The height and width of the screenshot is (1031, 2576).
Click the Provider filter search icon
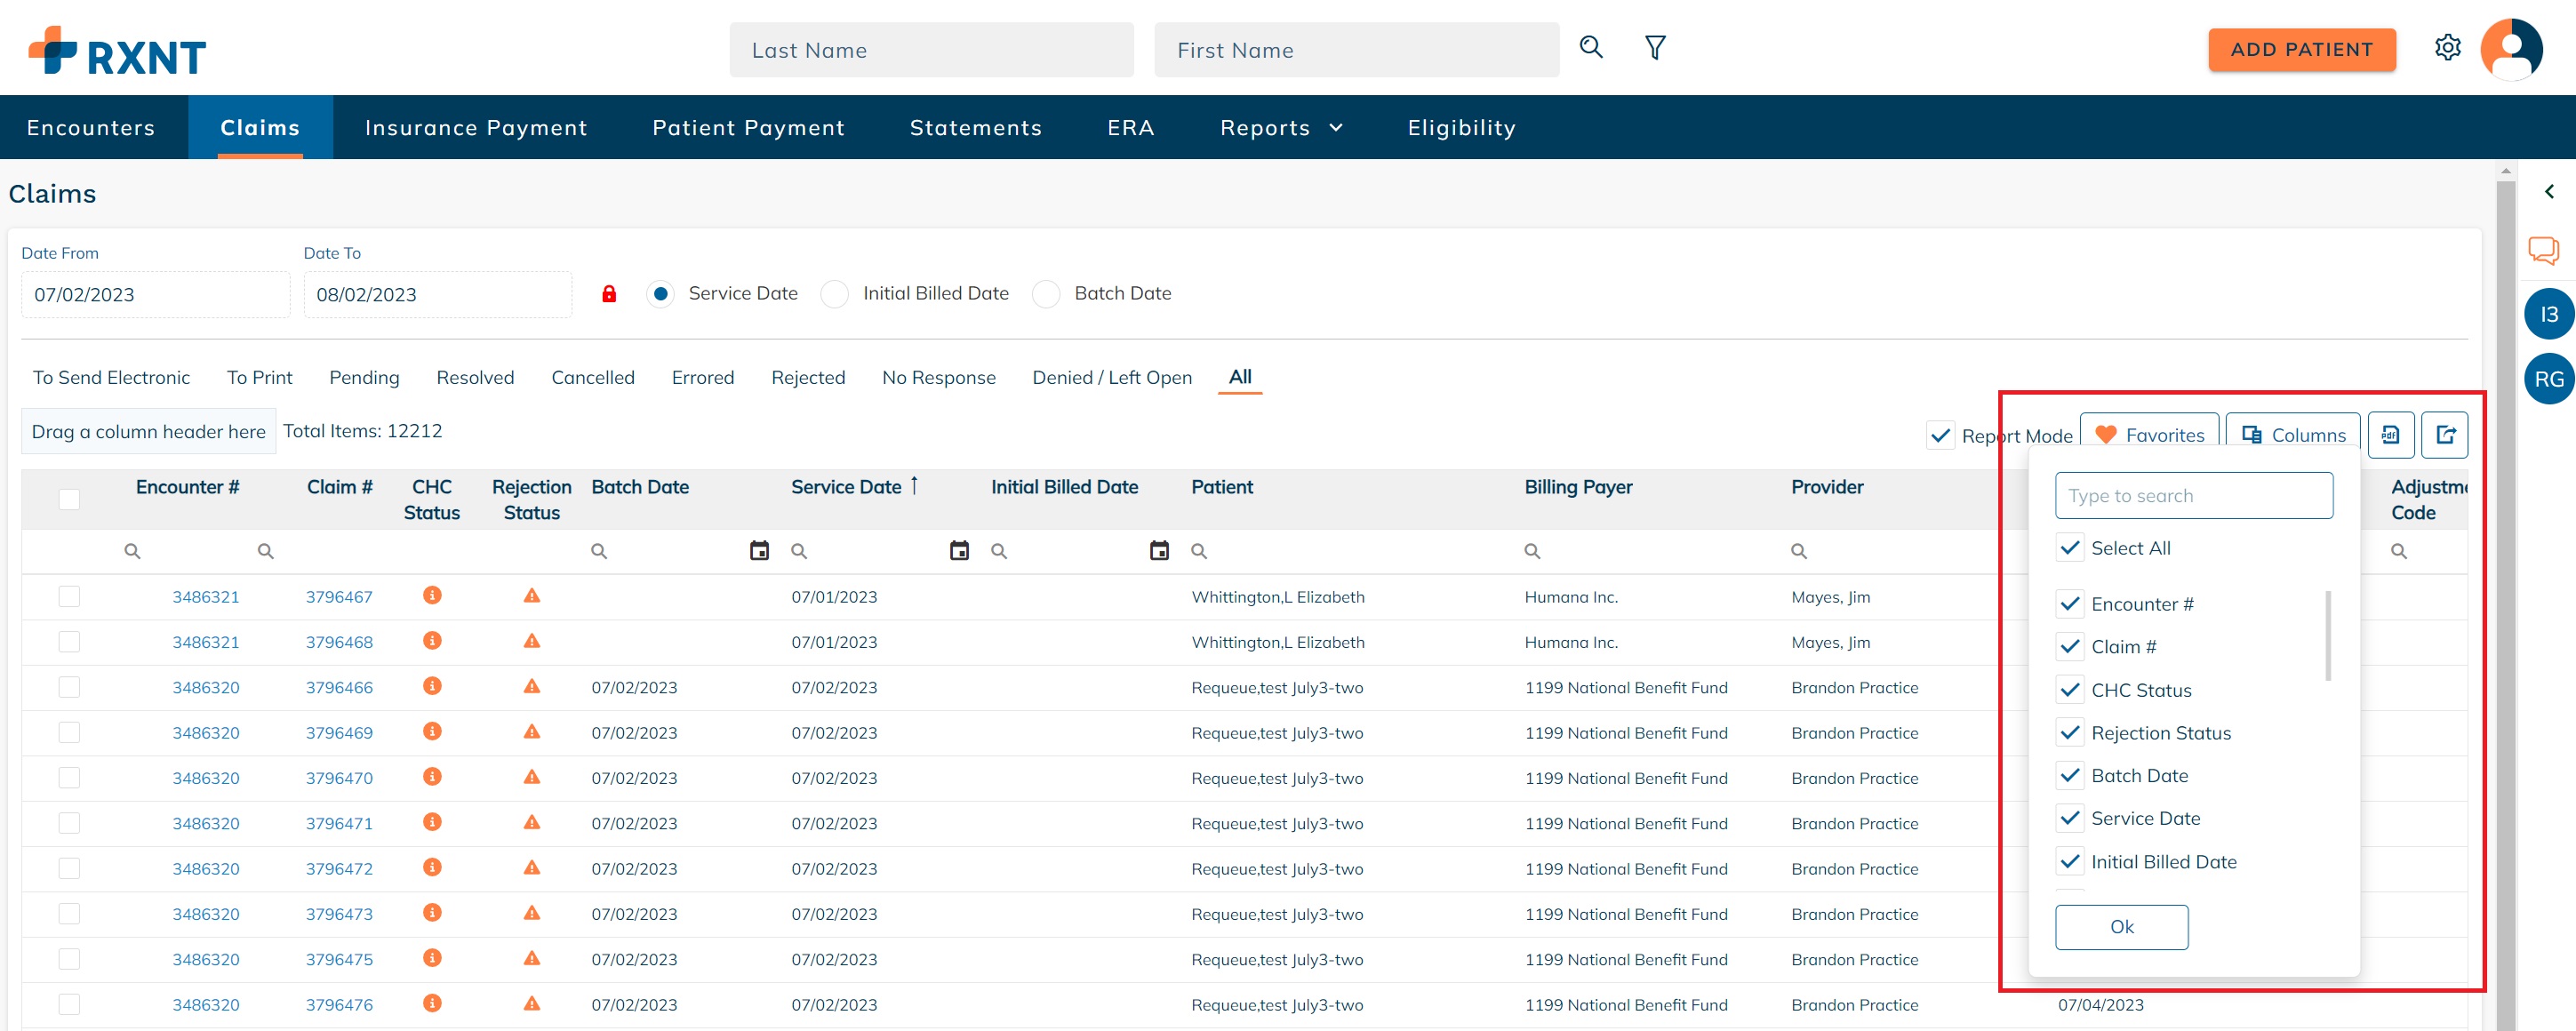[1799, 551]
